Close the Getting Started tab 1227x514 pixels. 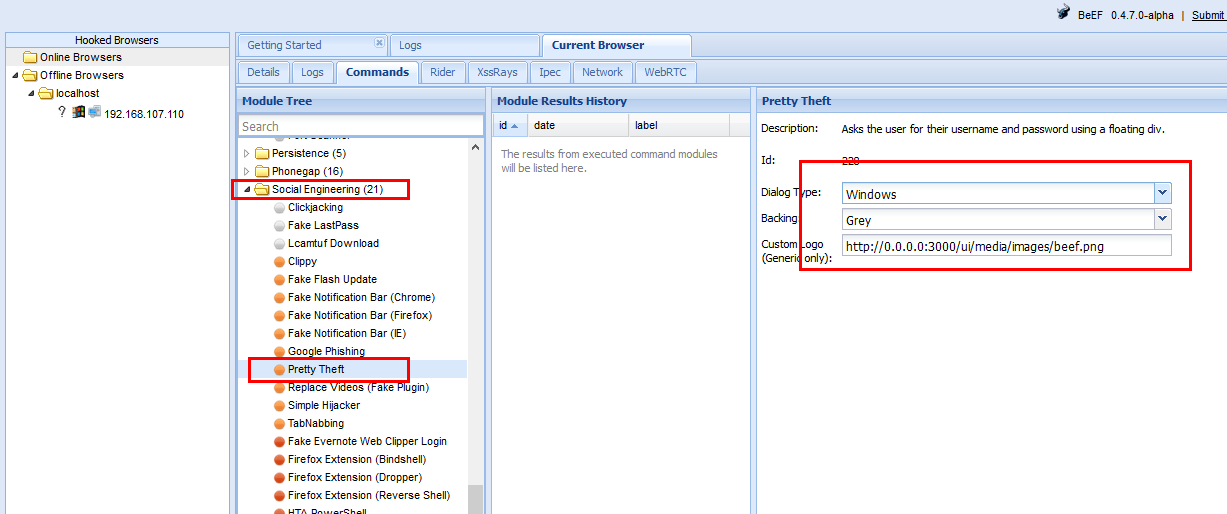(379, 43)
